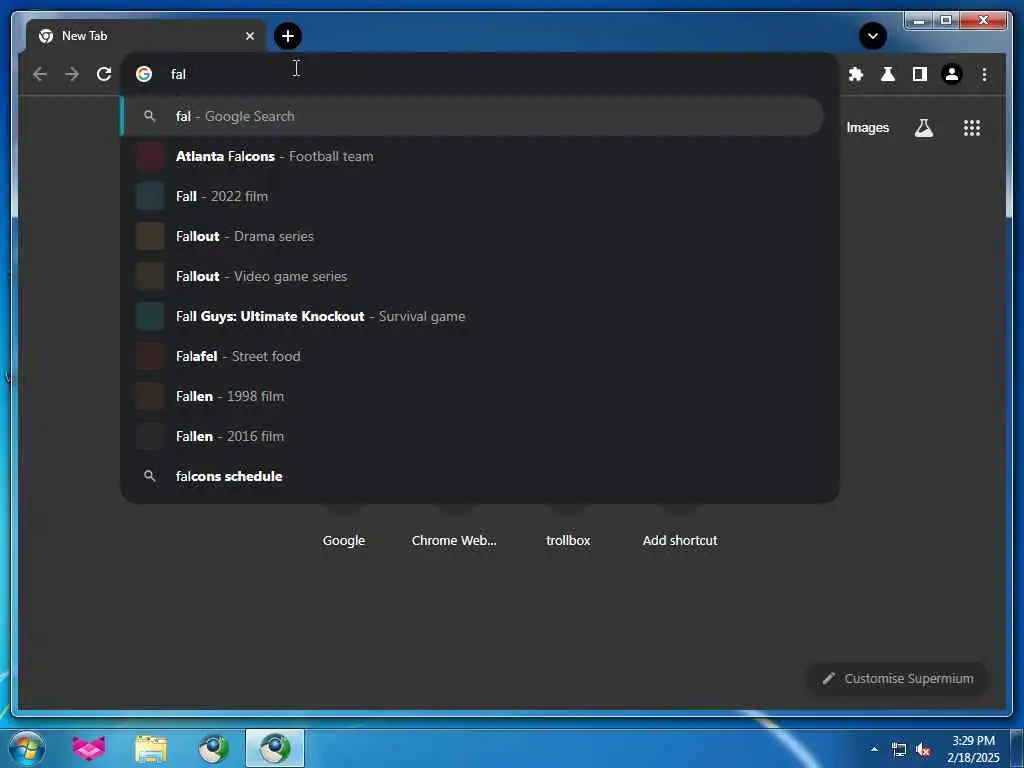The height and width of the screenshot is (768, 1024).
Task: Open the Experiments flask icon in toolbar
Action: tap(888, 74)
